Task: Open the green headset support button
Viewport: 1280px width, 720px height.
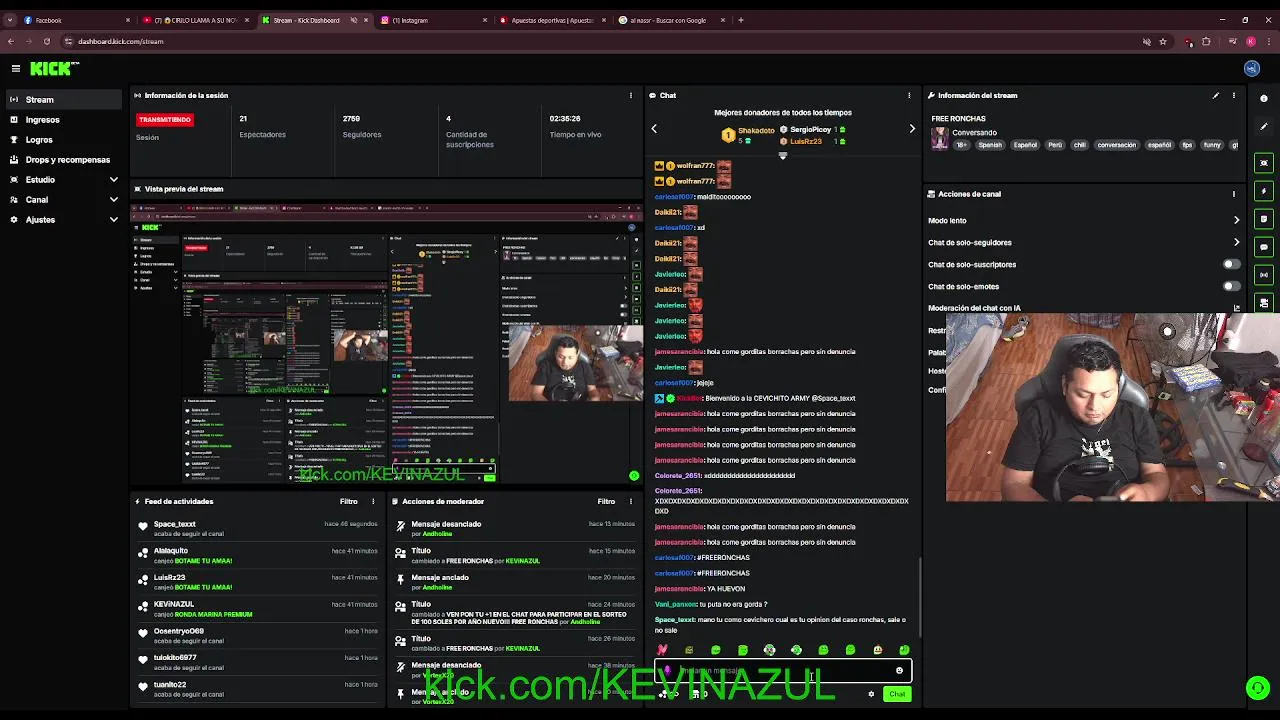Action: coord(1257,688)
